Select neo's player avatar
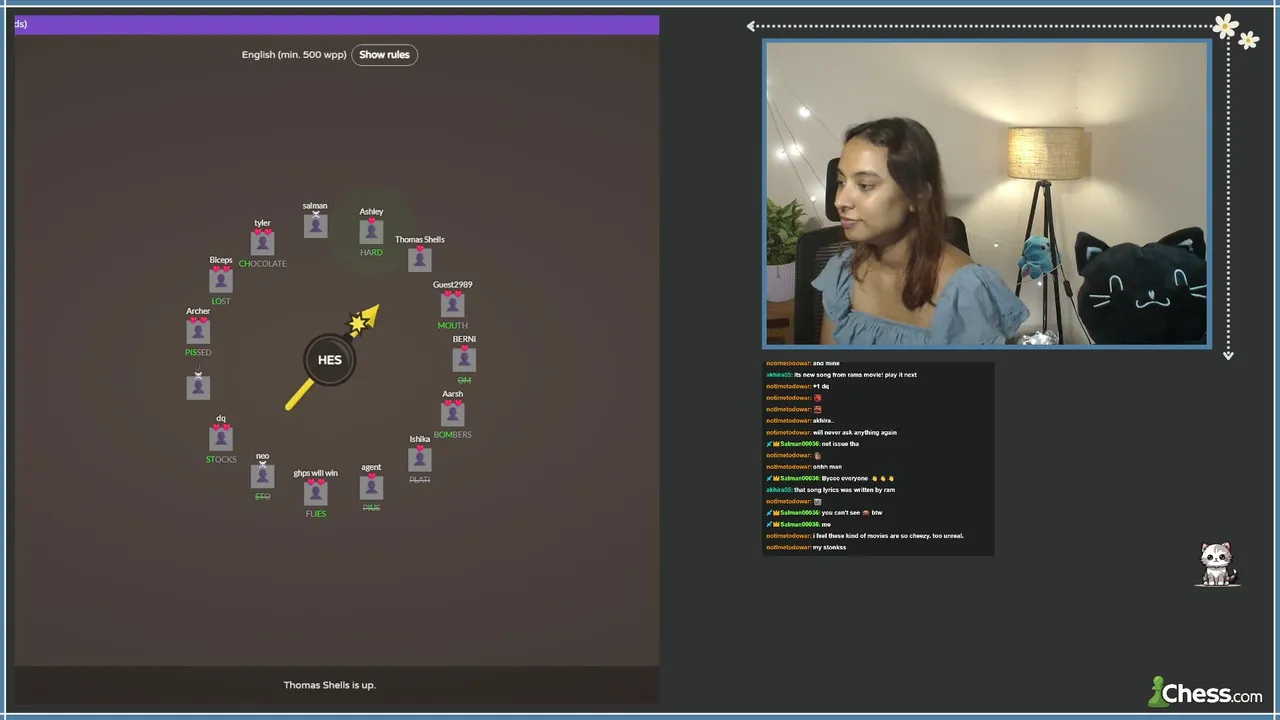 pyautogui.click(x=262, y=476)
